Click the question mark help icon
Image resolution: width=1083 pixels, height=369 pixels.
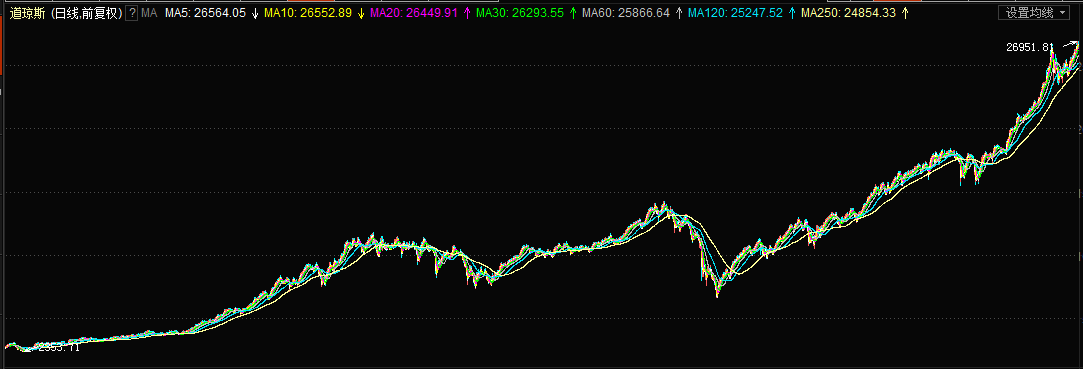[x=131, y=12]
